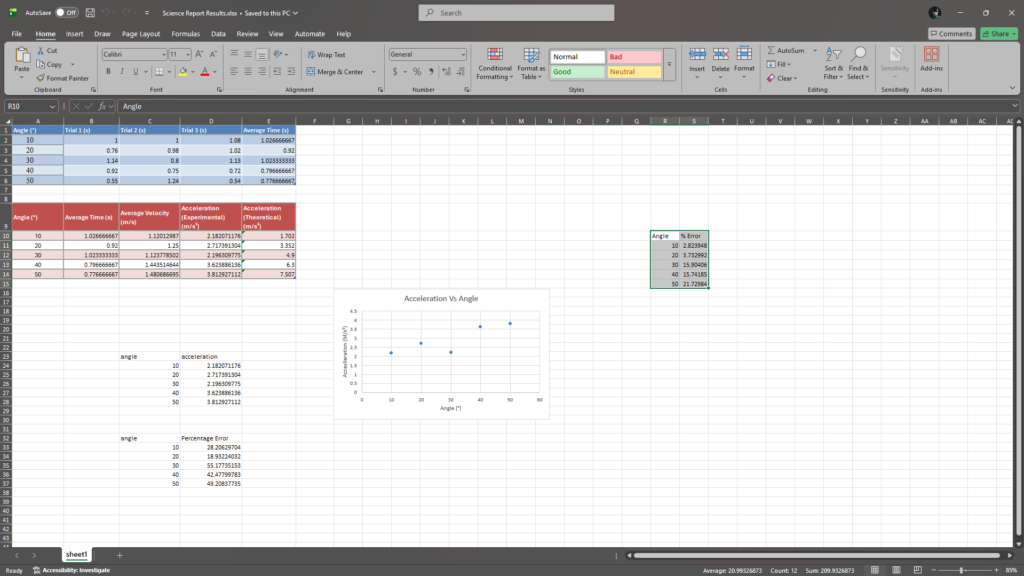Click the Share button
This screenshot has width=1024, height=576.
click(x=999, y=34)
